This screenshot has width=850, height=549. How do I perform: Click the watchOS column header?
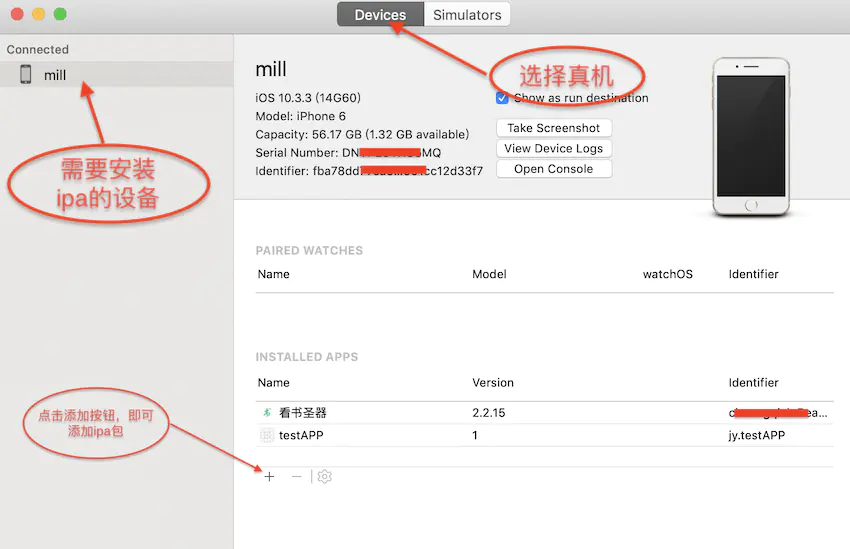tap(667, 274)
